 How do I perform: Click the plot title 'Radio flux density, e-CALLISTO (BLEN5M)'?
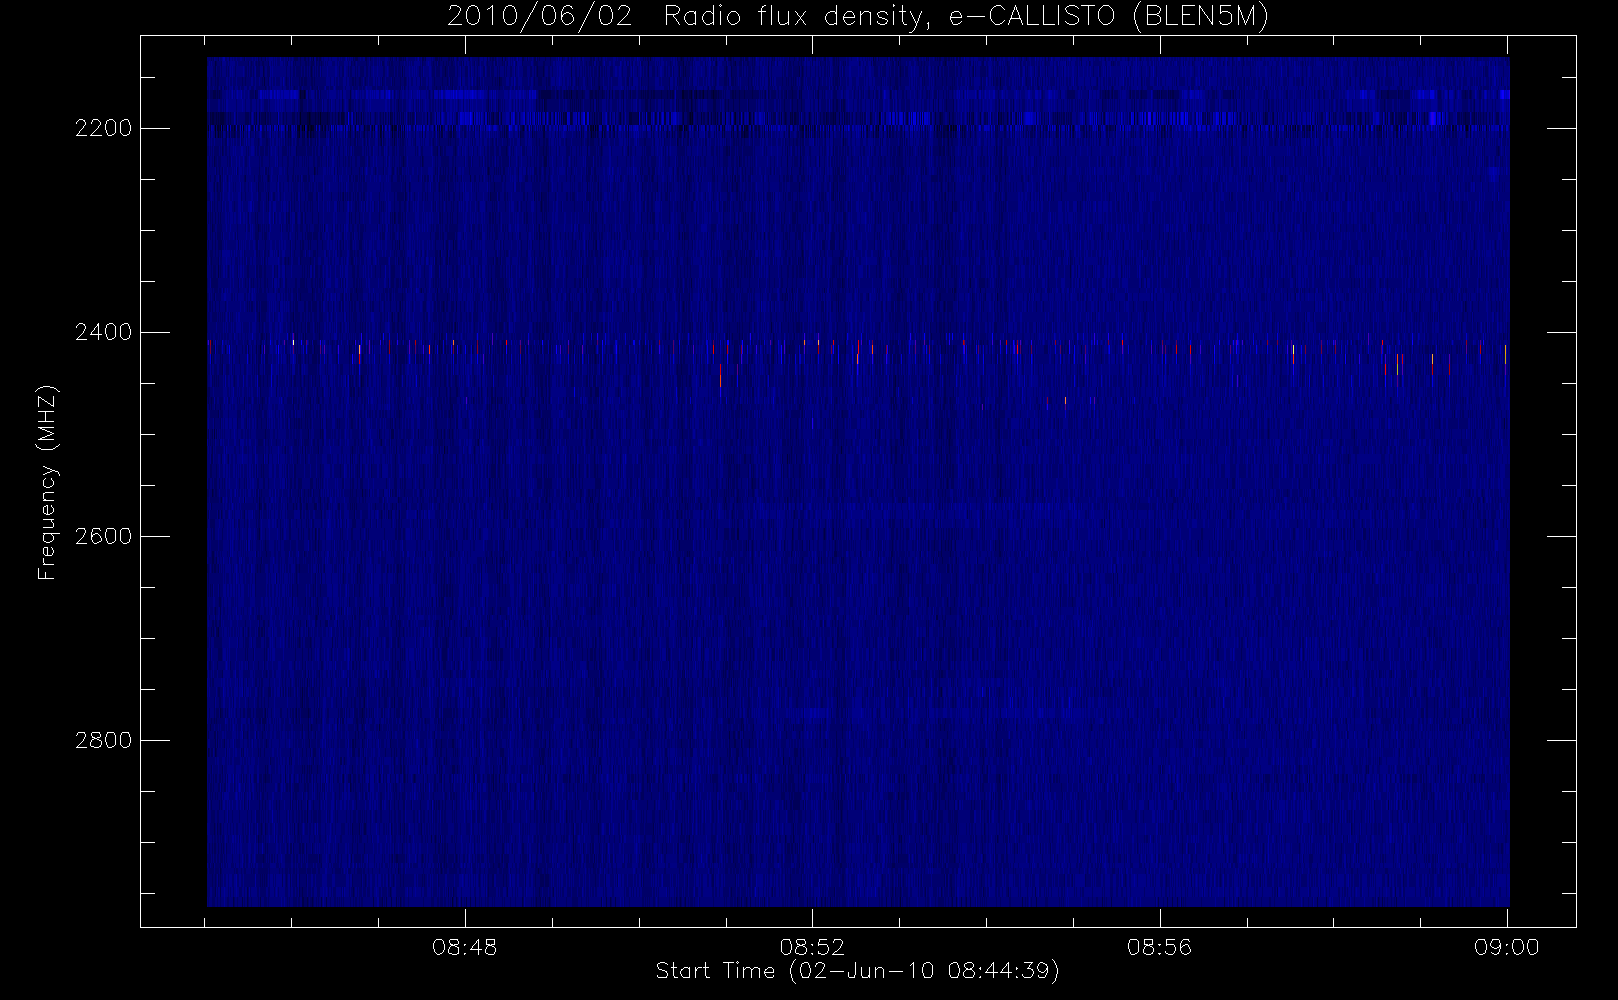966,17
